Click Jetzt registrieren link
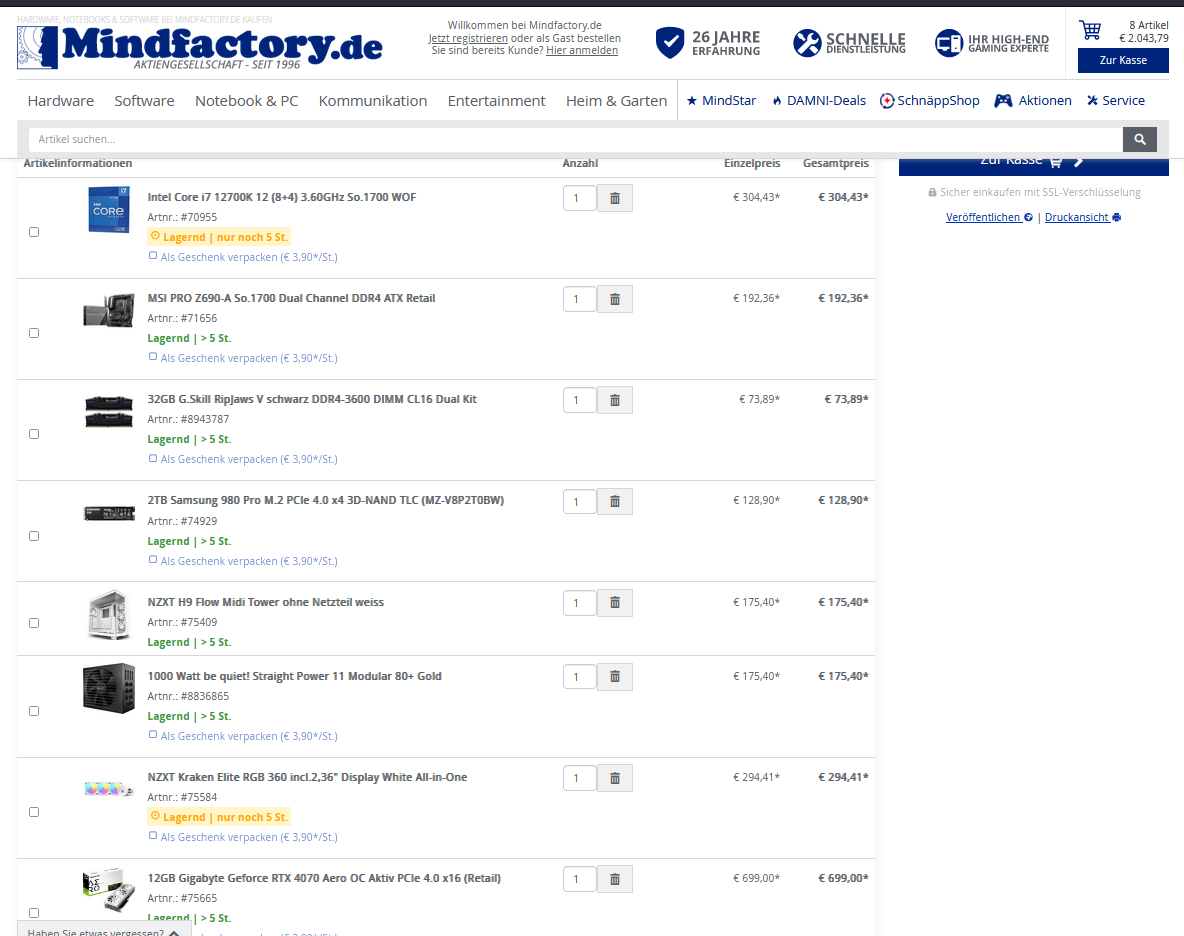This screenshot has height=936, width=1184. (468, 38)
